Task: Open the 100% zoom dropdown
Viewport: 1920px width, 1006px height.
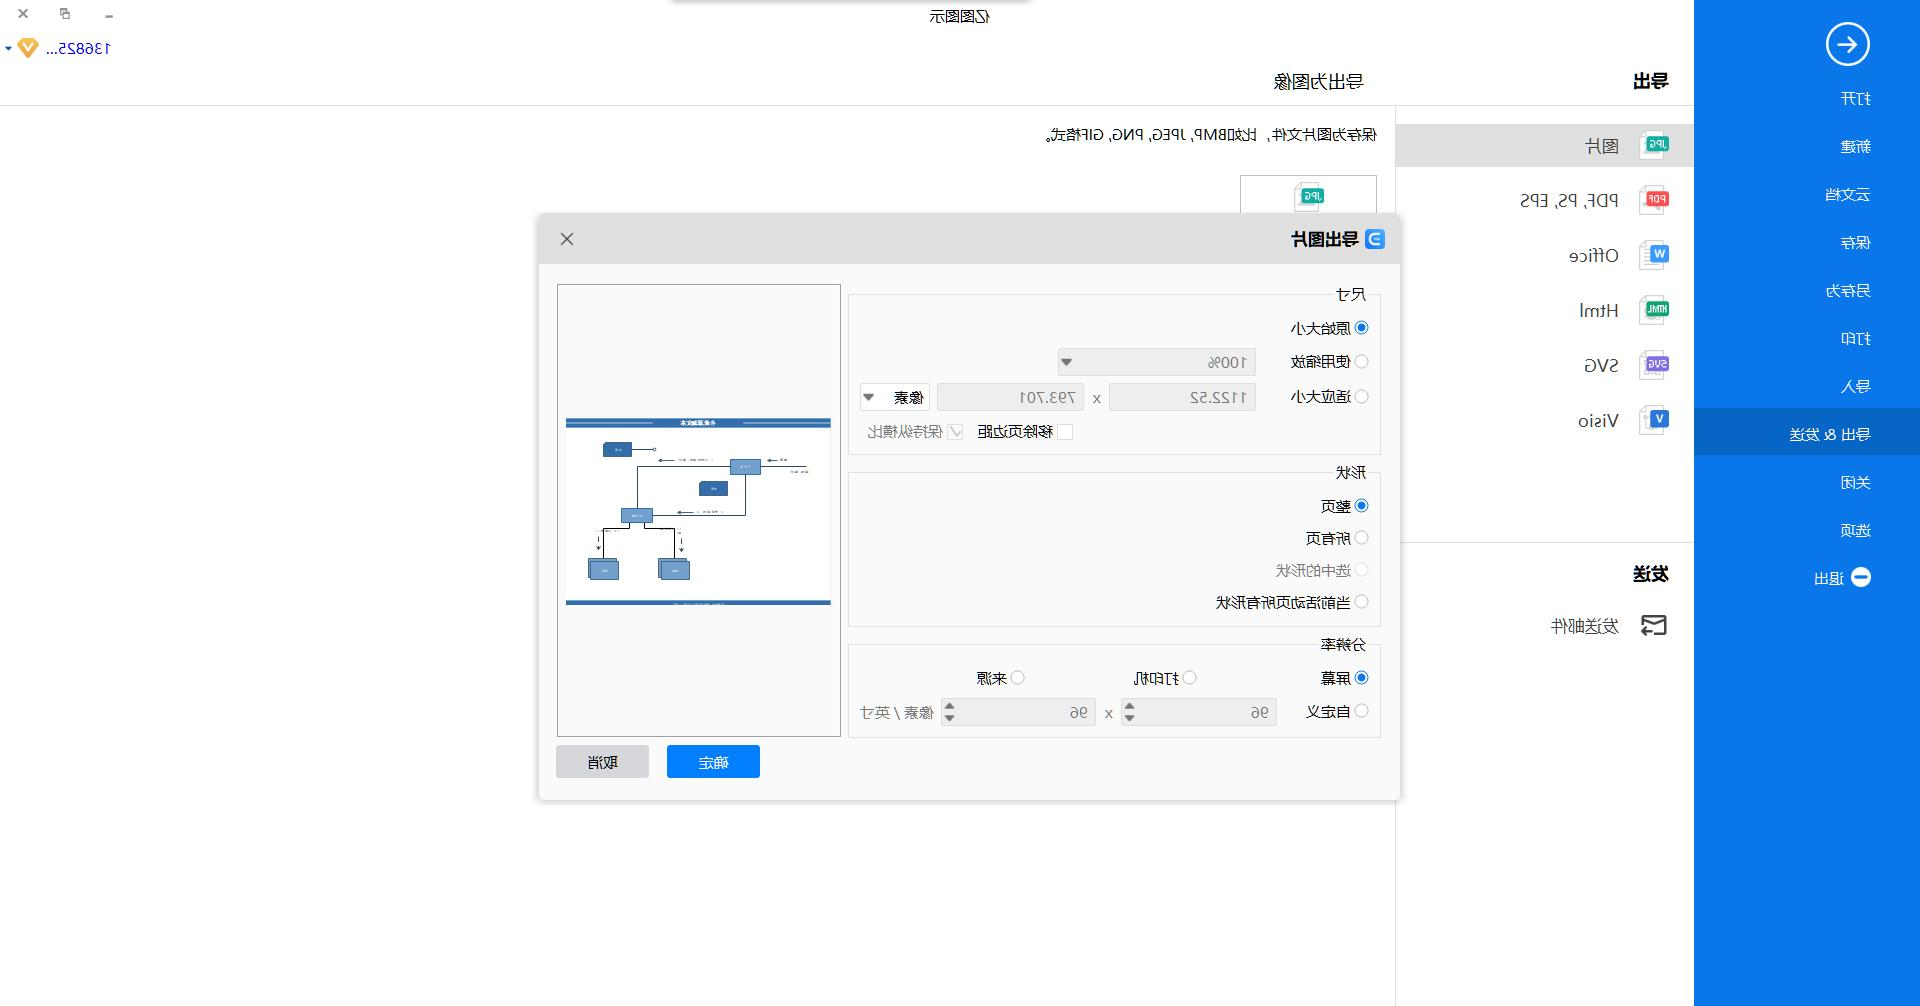Action: pos(1157,362)
